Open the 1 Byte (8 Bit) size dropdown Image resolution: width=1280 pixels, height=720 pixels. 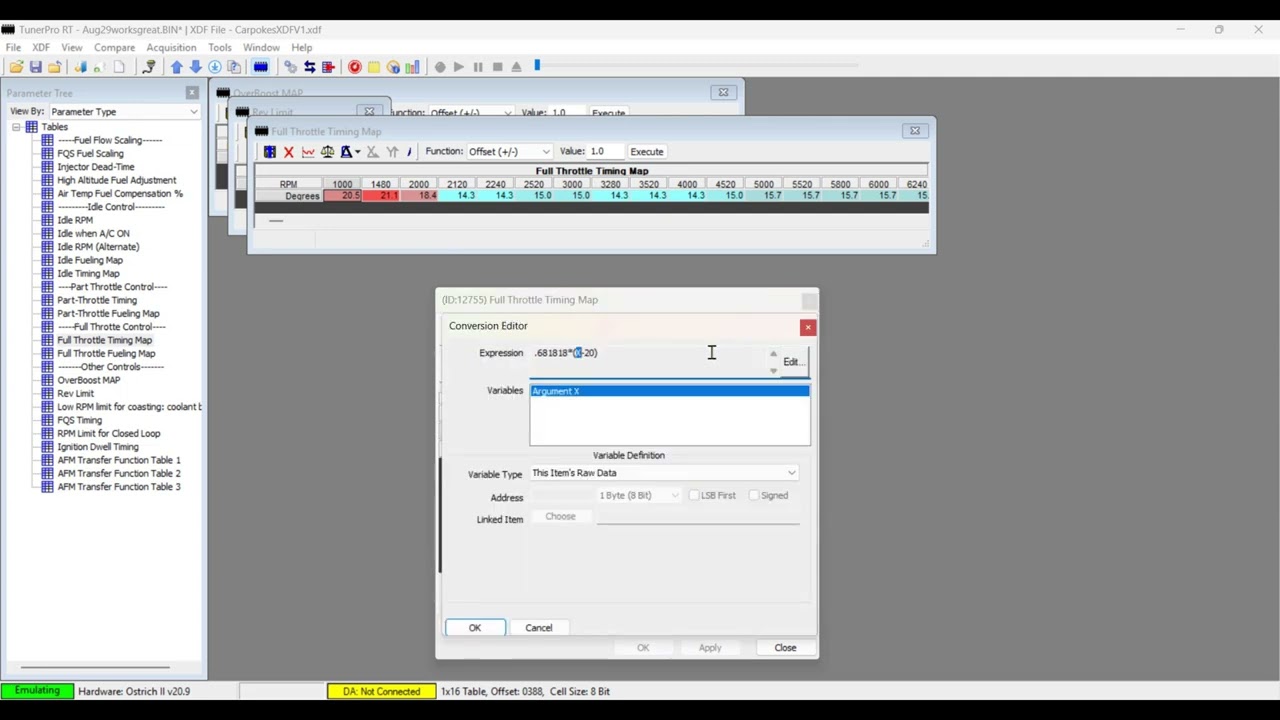point(639,496)
